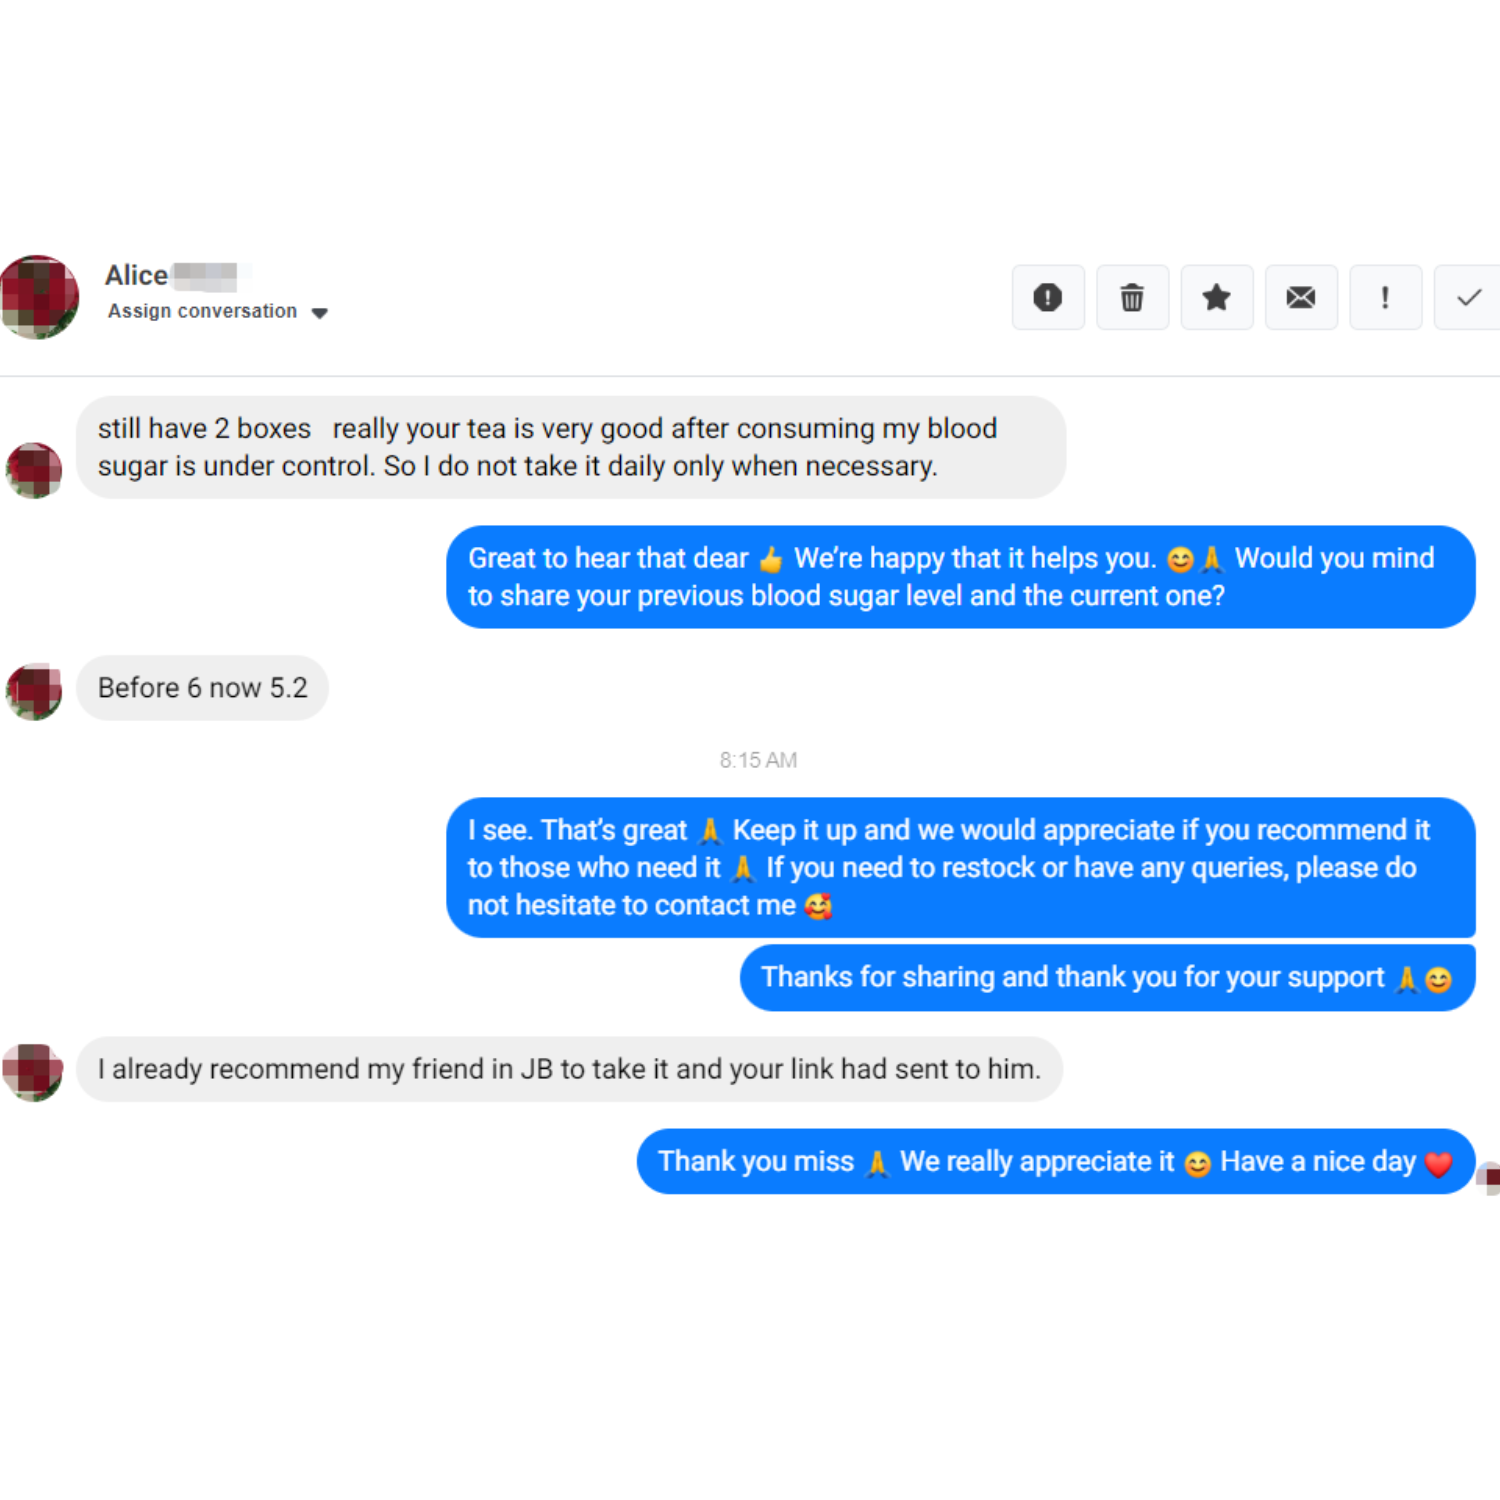1500x1500 pixels.
Task: Select 'I see. That's great' message bubble
Action: [960, 867]
